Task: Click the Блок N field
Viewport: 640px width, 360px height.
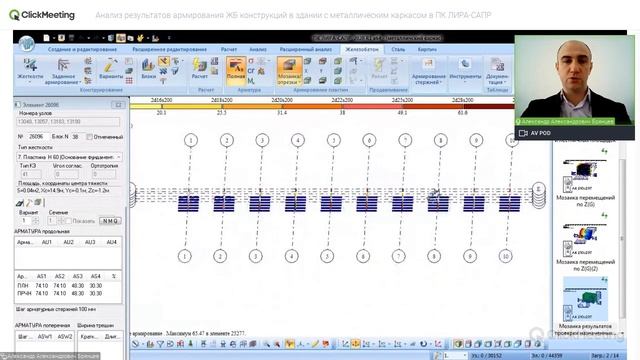Action: point(78,137)
